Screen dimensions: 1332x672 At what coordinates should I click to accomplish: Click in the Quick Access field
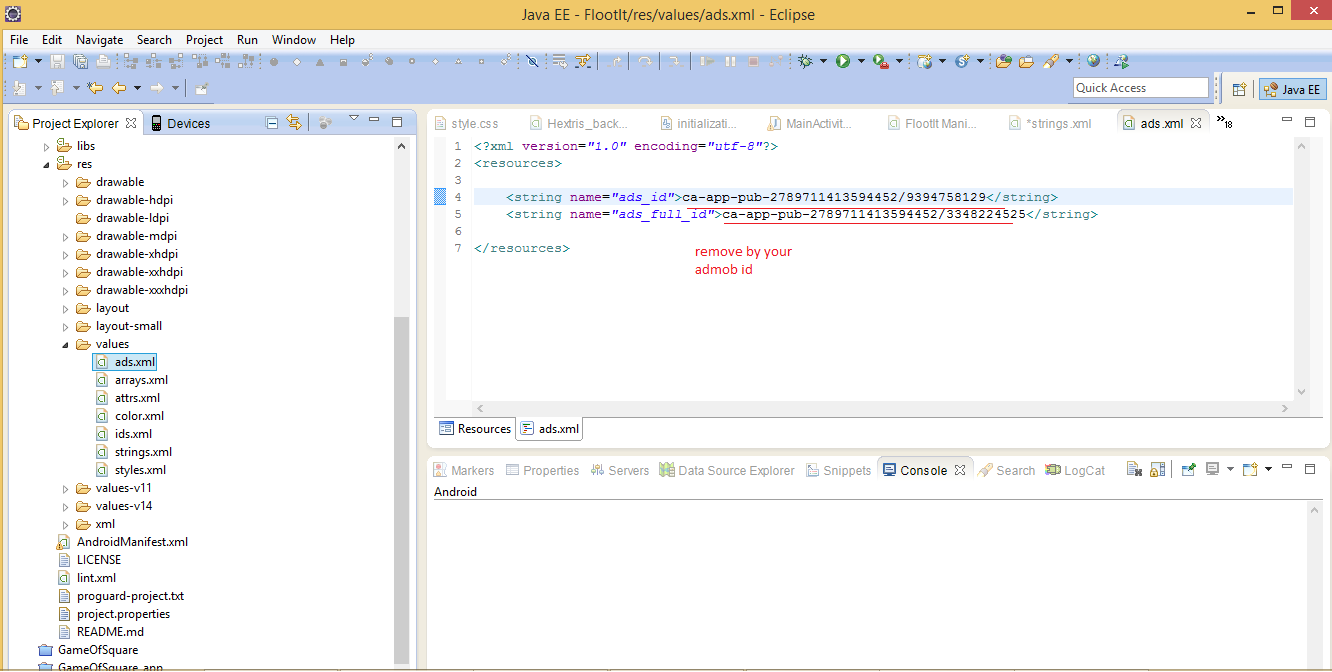coord(1141,88)
